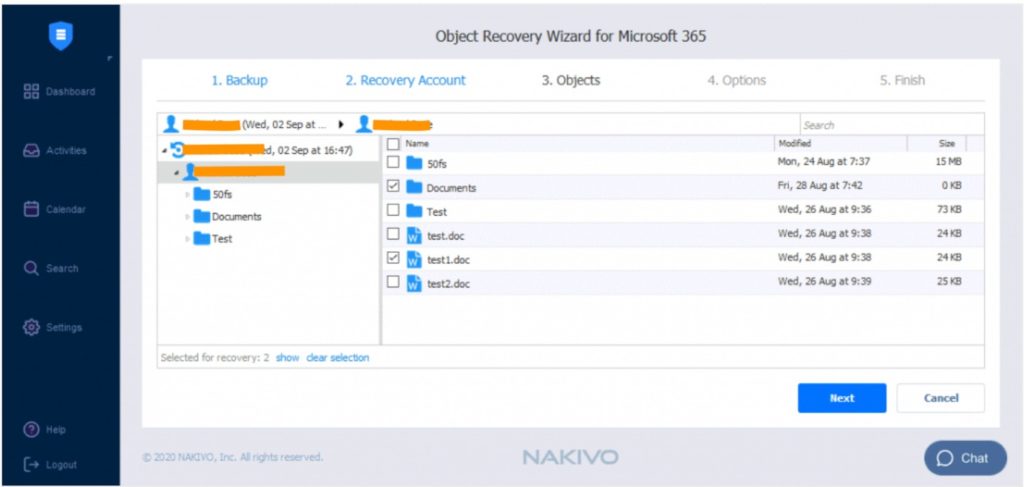Click the clear selection link
The width and height of the screenshot is (1024, 487).
pyautogui.click(x=338, y=358)
